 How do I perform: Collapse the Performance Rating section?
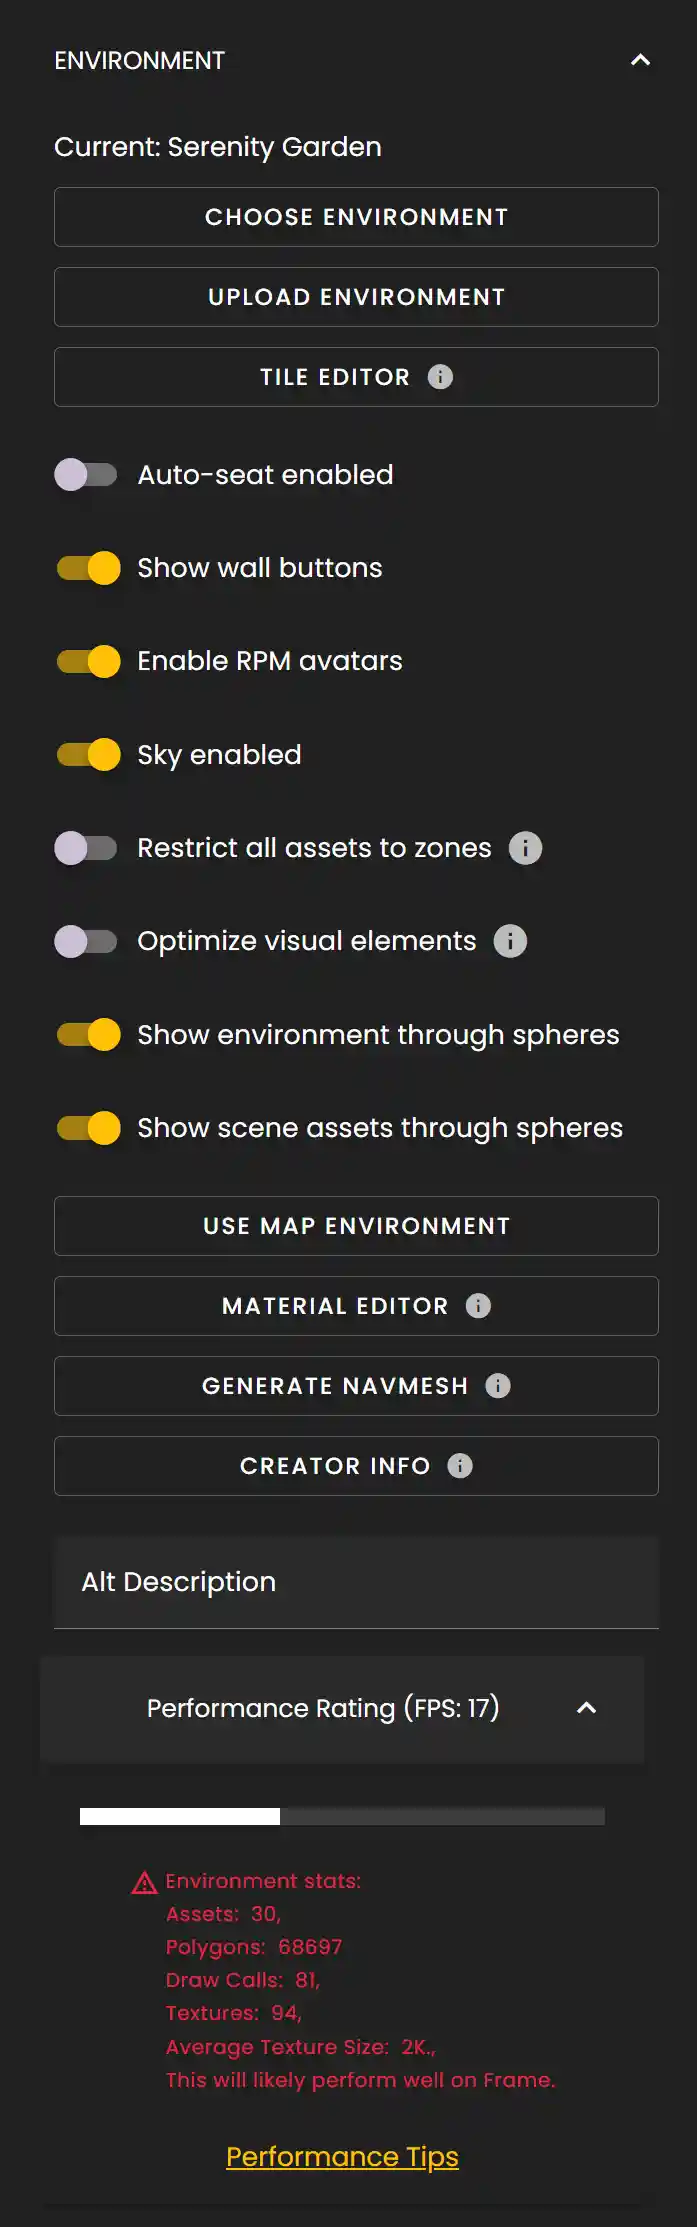(x=588, y=1709)
